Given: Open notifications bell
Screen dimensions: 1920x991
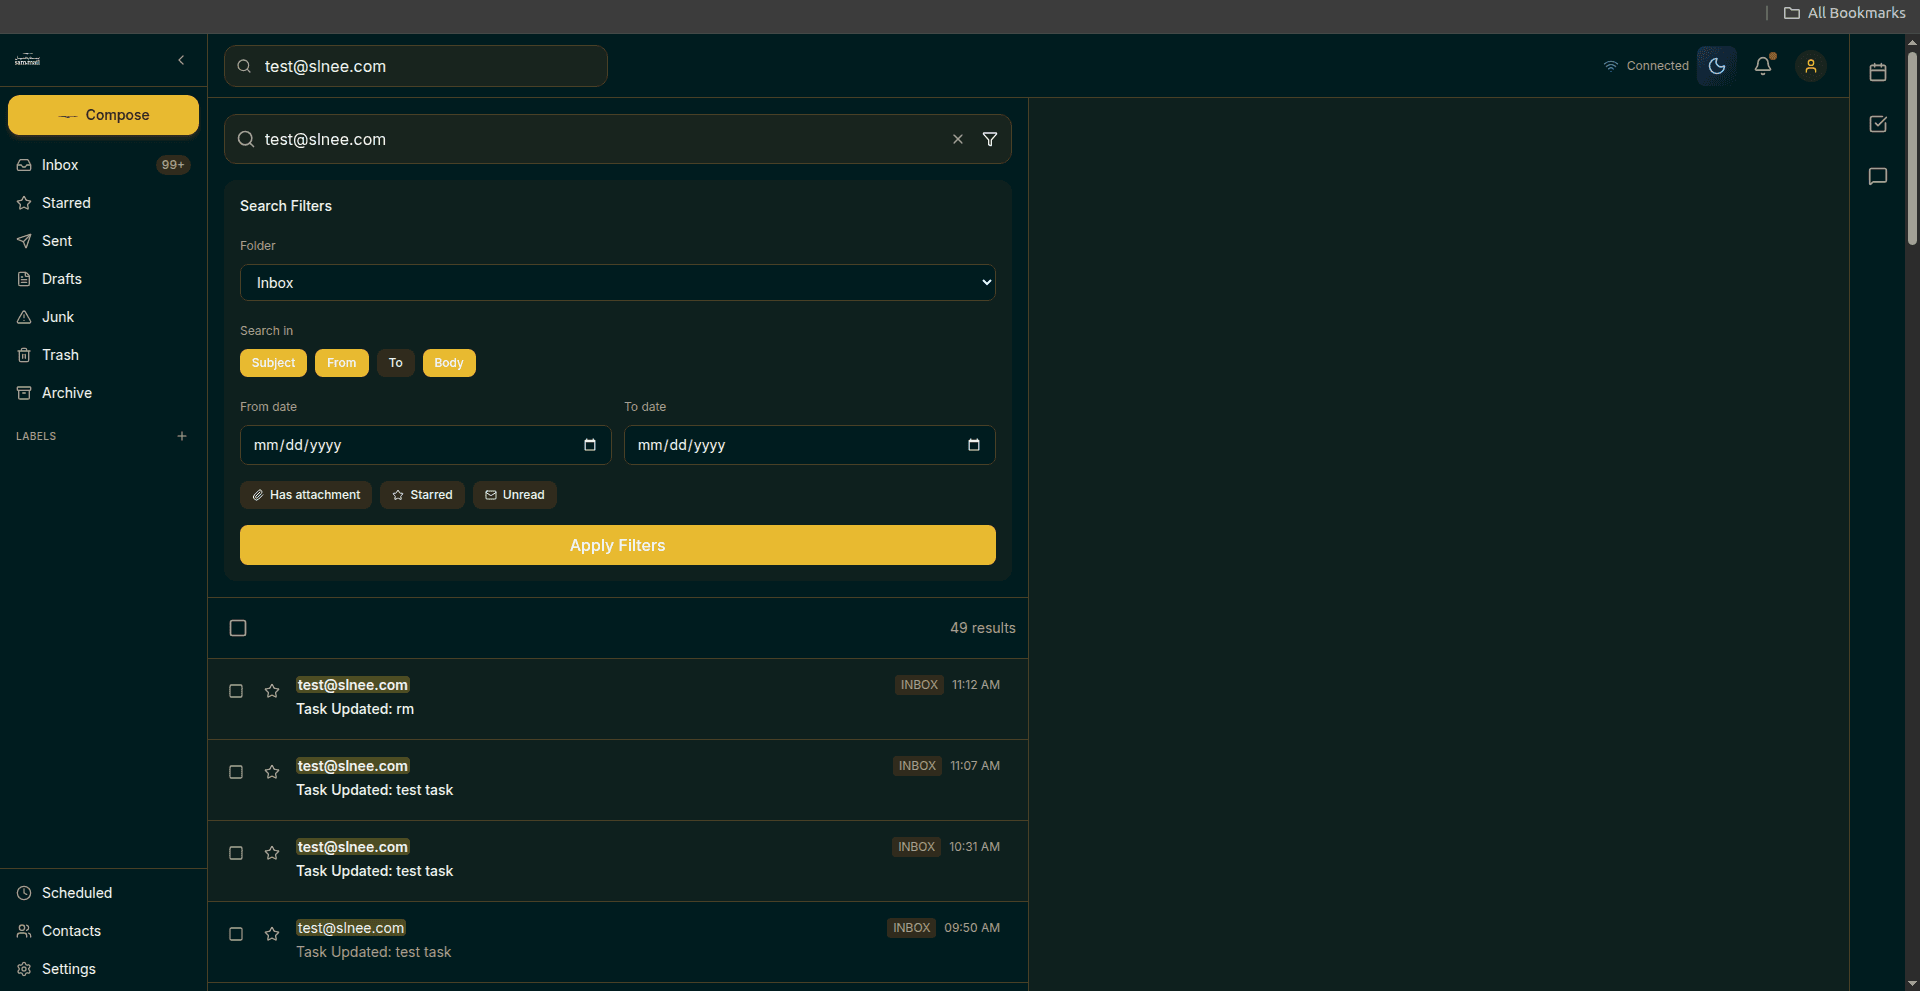Looking at the screenshot, I should pyautogui.click(x=1763, y=66).
